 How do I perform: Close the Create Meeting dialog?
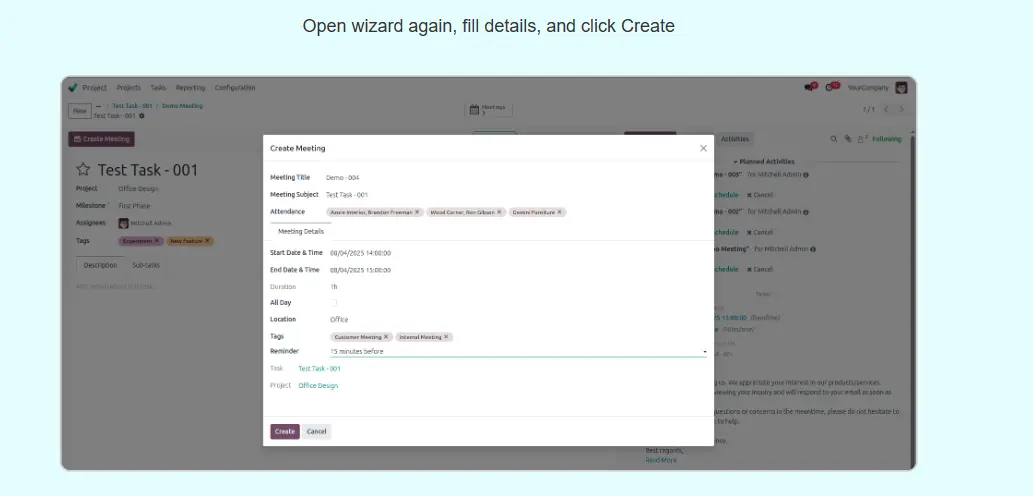click(703, 148)
